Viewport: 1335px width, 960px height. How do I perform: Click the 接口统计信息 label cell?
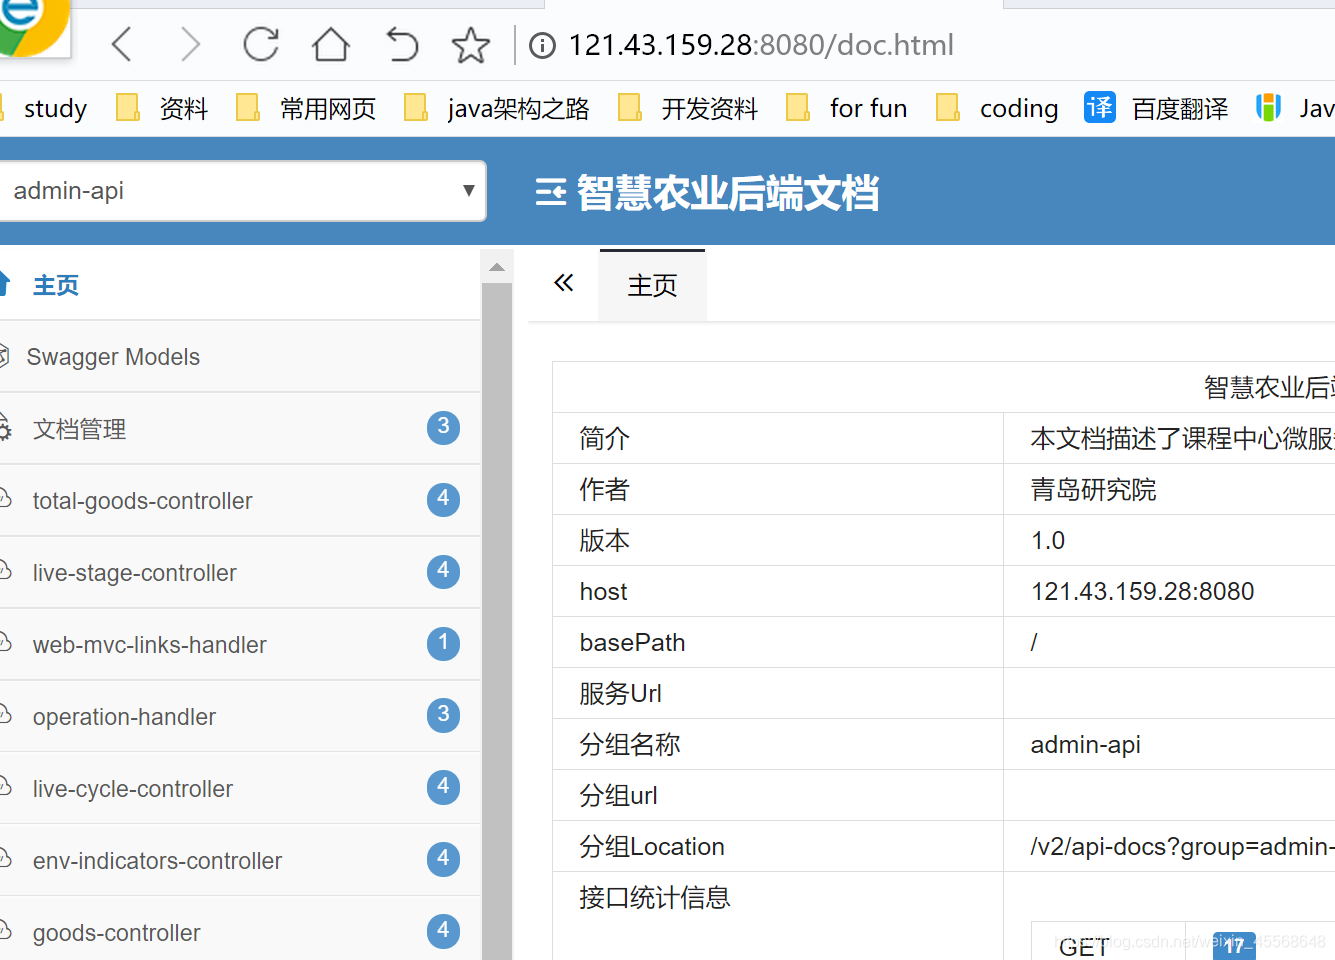pos(778,916)
